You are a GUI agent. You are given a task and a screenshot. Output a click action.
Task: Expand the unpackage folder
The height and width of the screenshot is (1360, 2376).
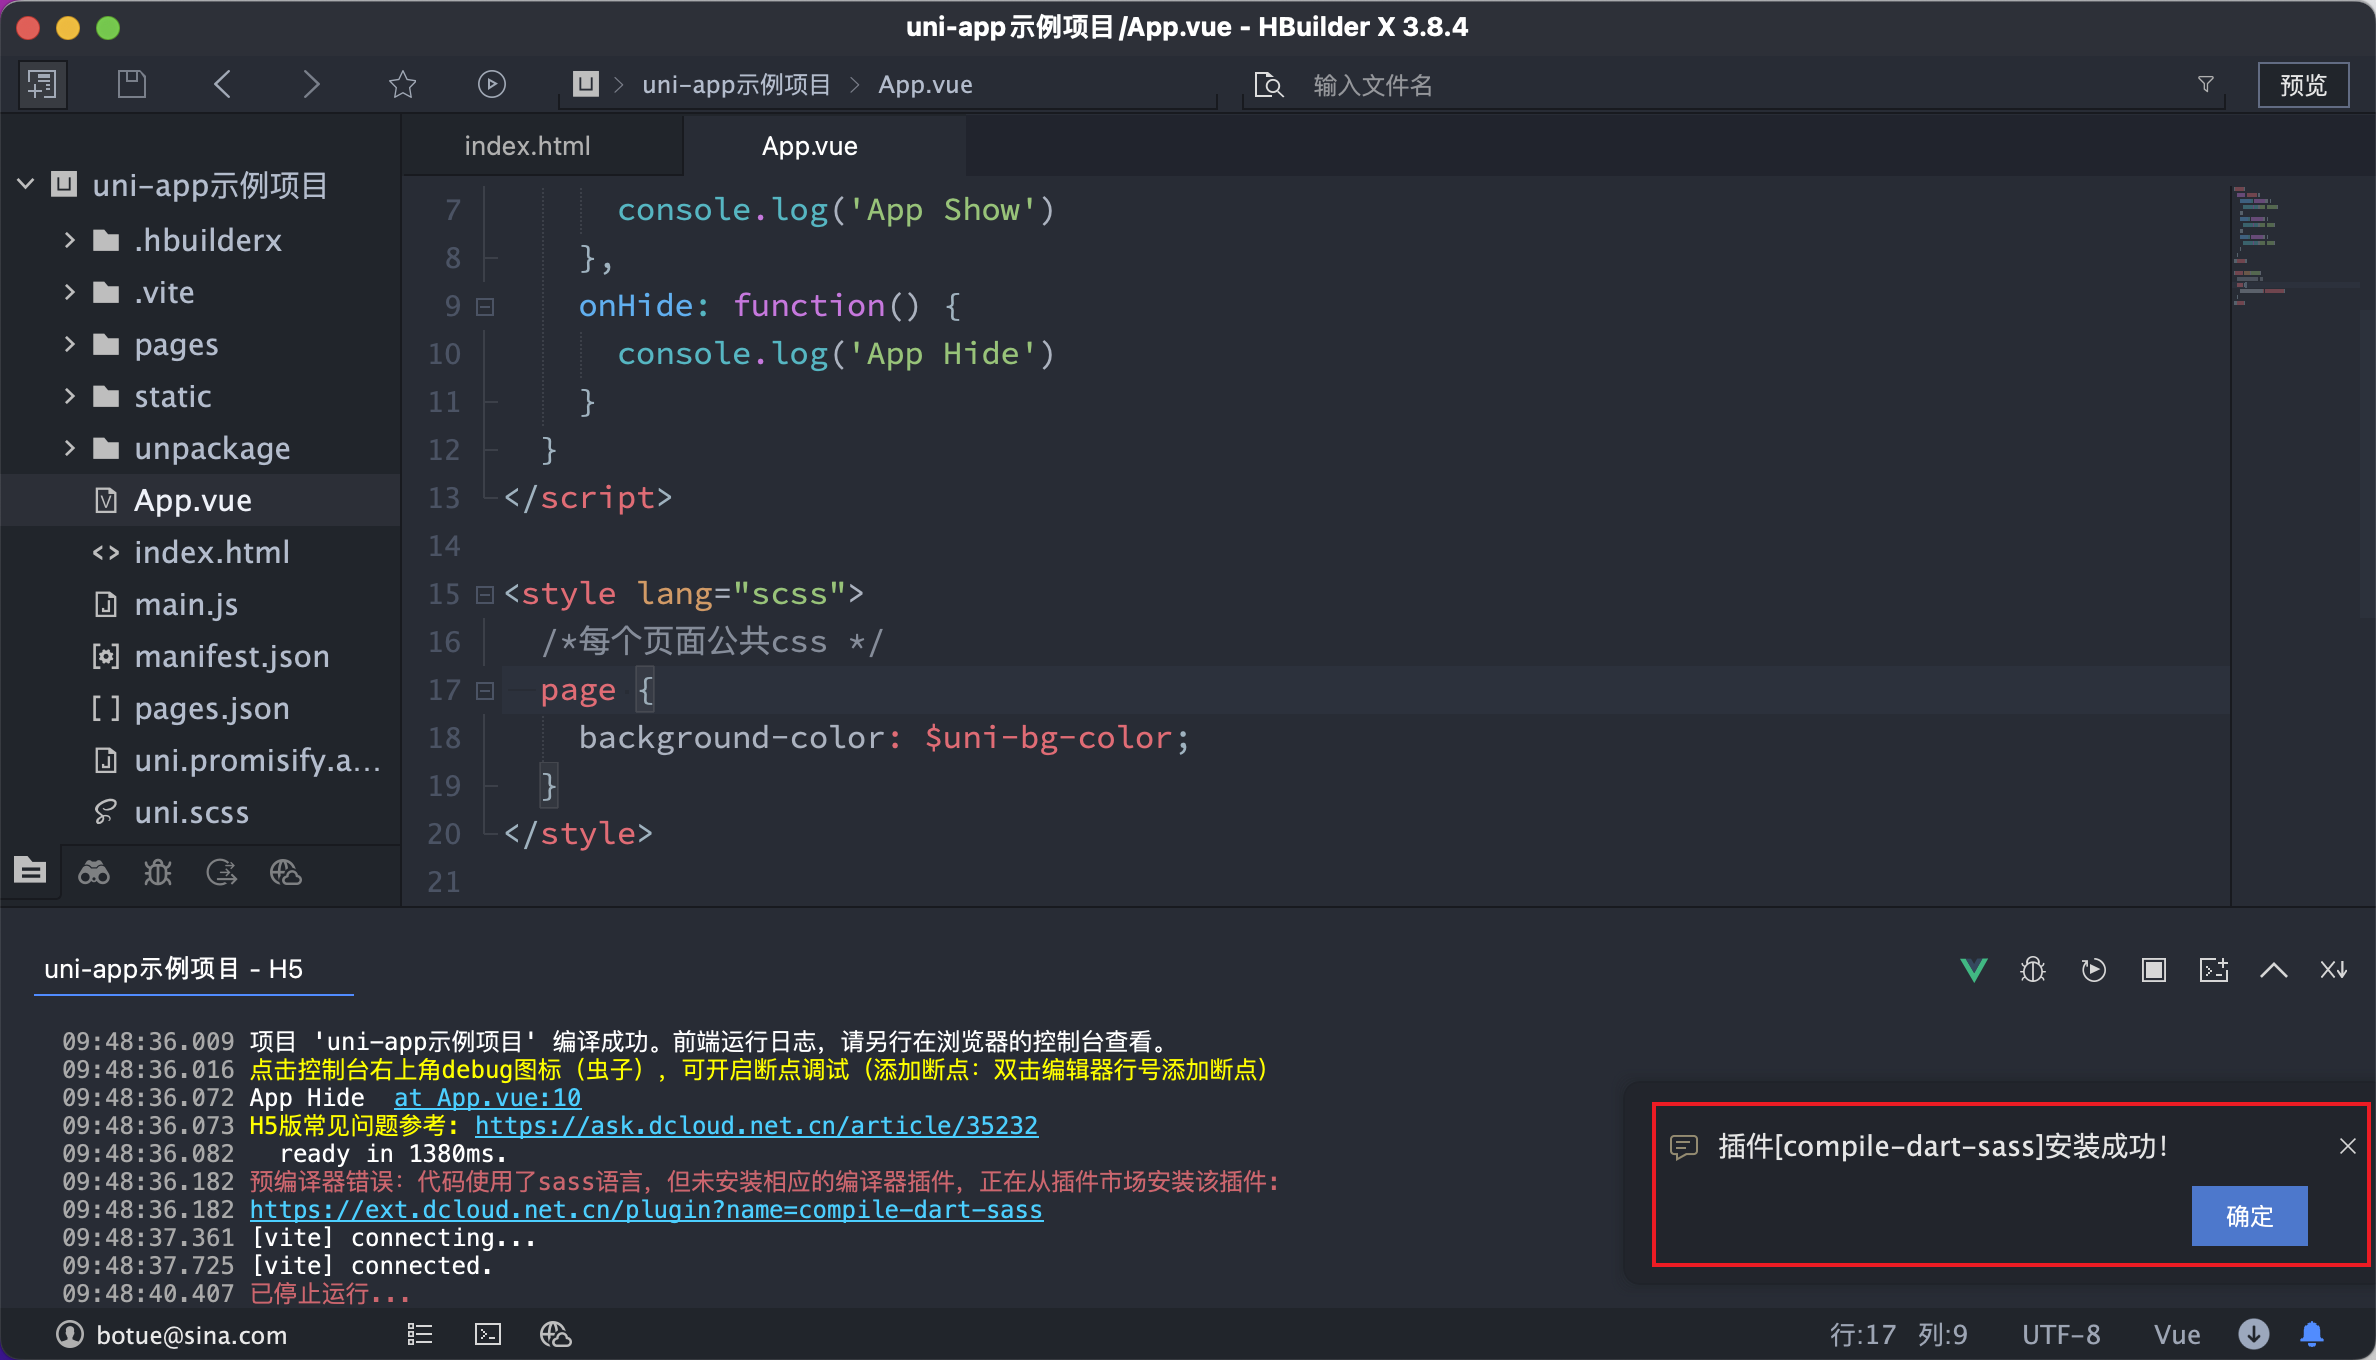pos(69,448)
